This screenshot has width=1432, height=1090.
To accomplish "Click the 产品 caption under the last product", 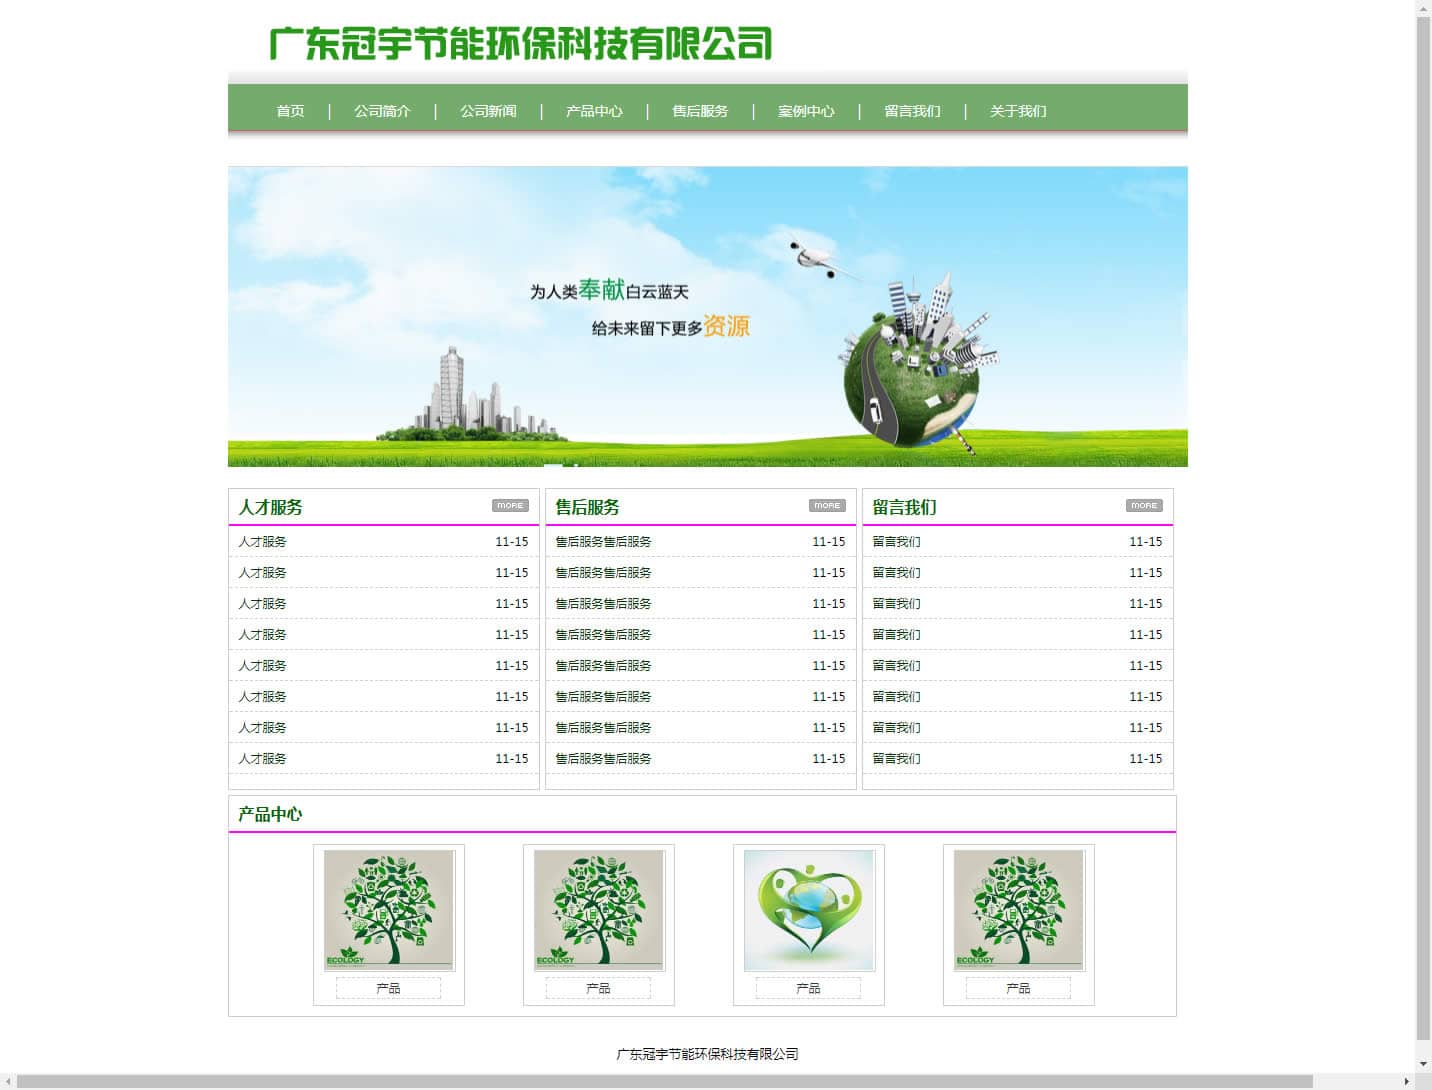I will pos(1018,988).
